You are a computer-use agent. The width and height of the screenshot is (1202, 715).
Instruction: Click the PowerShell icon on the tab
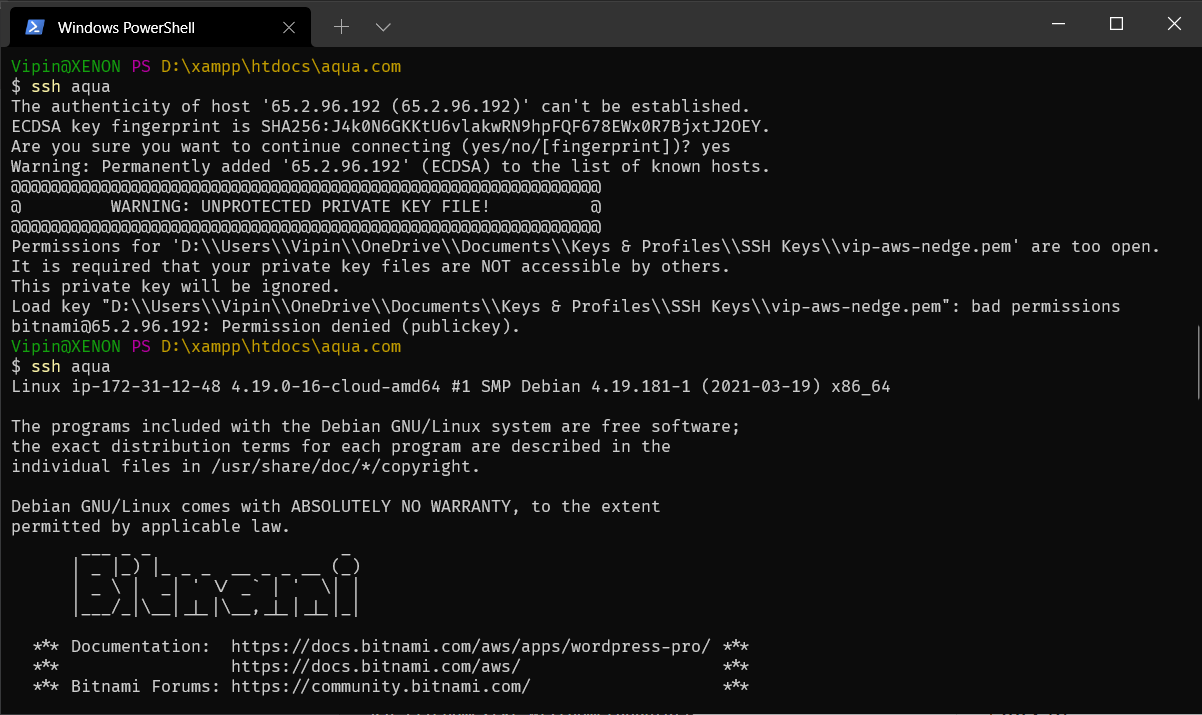[x=35, y=27]
